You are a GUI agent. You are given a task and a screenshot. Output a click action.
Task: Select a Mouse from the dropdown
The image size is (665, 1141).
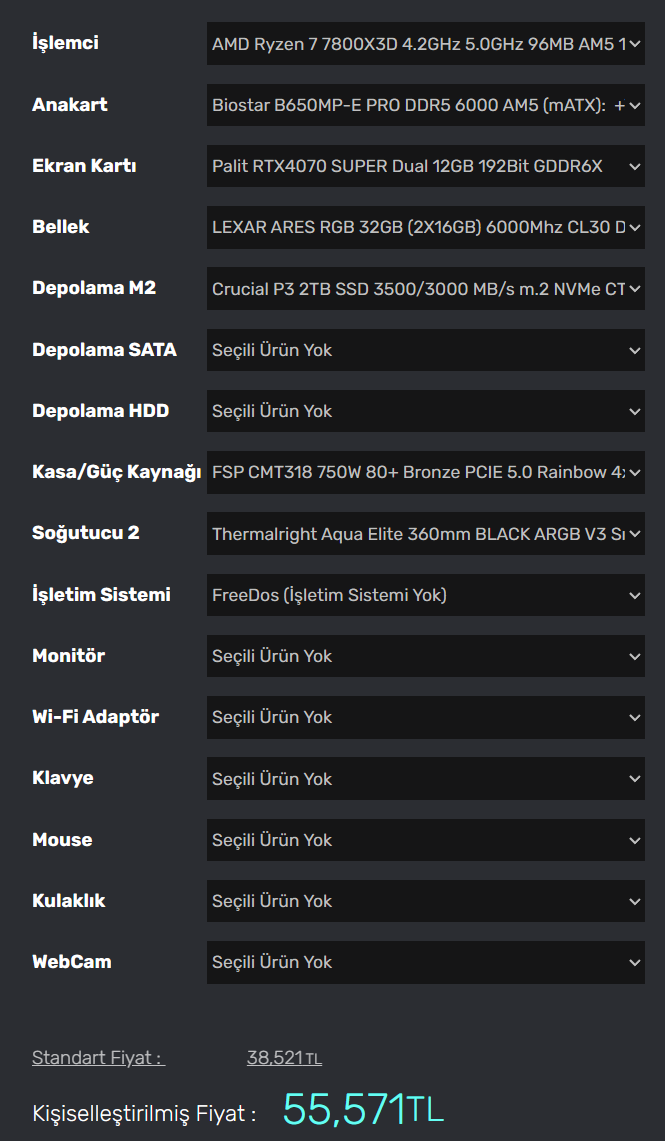click(x=425, y=840)
